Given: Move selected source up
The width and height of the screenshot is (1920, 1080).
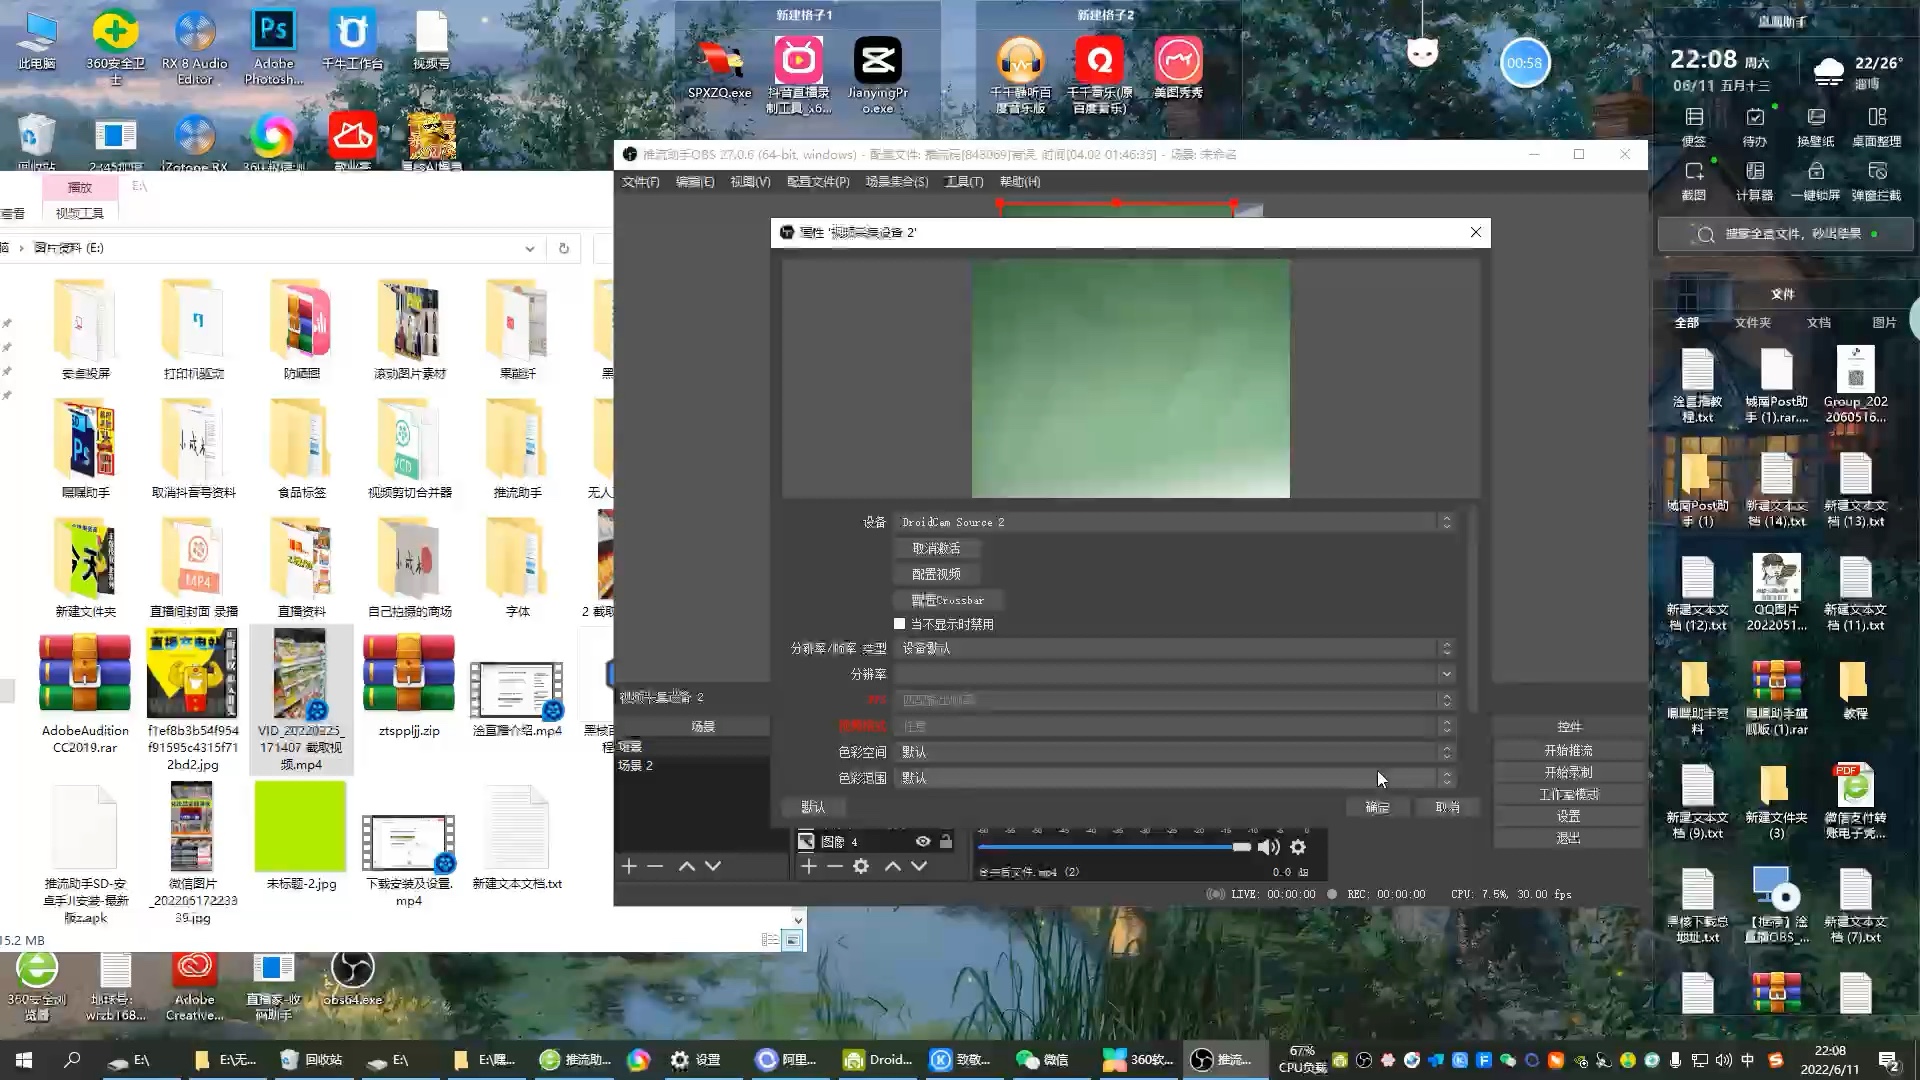Looking at the screenshot, I should [x=893, y=866].
